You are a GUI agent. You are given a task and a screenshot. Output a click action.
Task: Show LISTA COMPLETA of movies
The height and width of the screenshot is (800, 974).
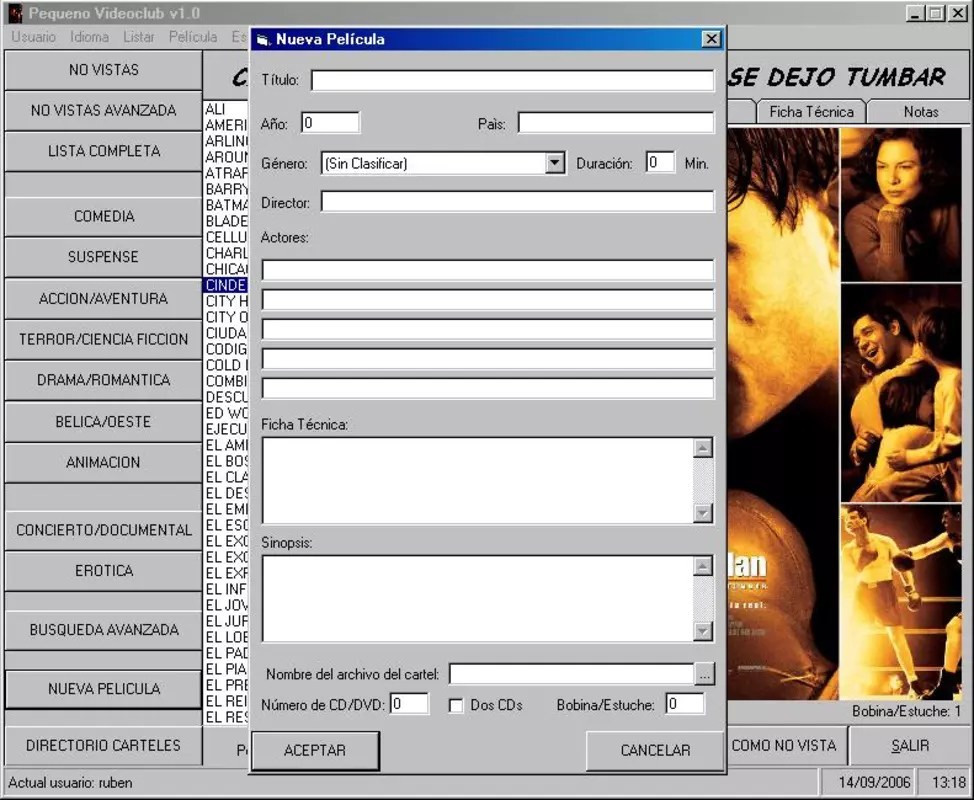[104, 151]
